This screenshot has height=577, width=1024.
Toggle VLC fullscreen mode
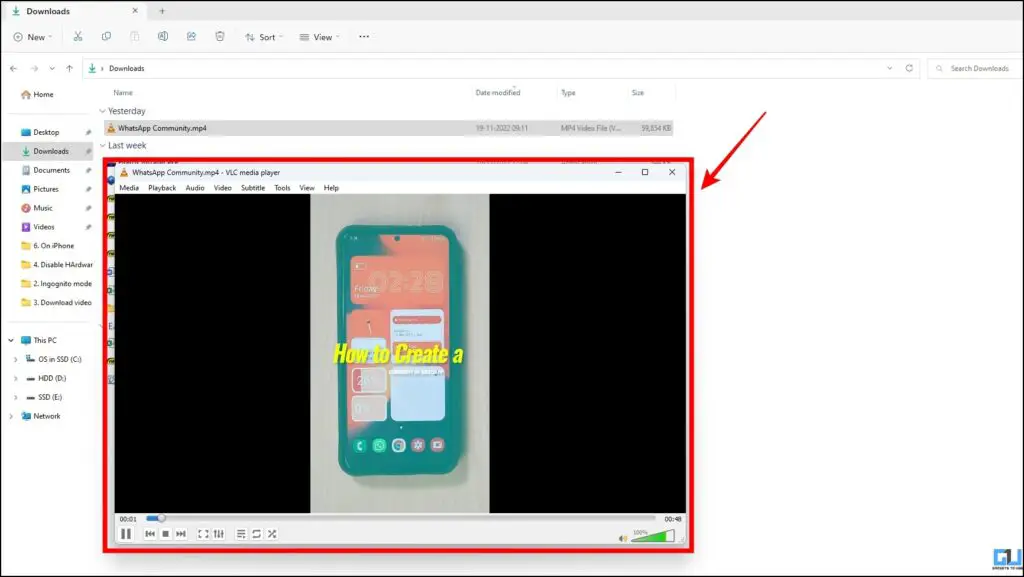pos(203,534)
